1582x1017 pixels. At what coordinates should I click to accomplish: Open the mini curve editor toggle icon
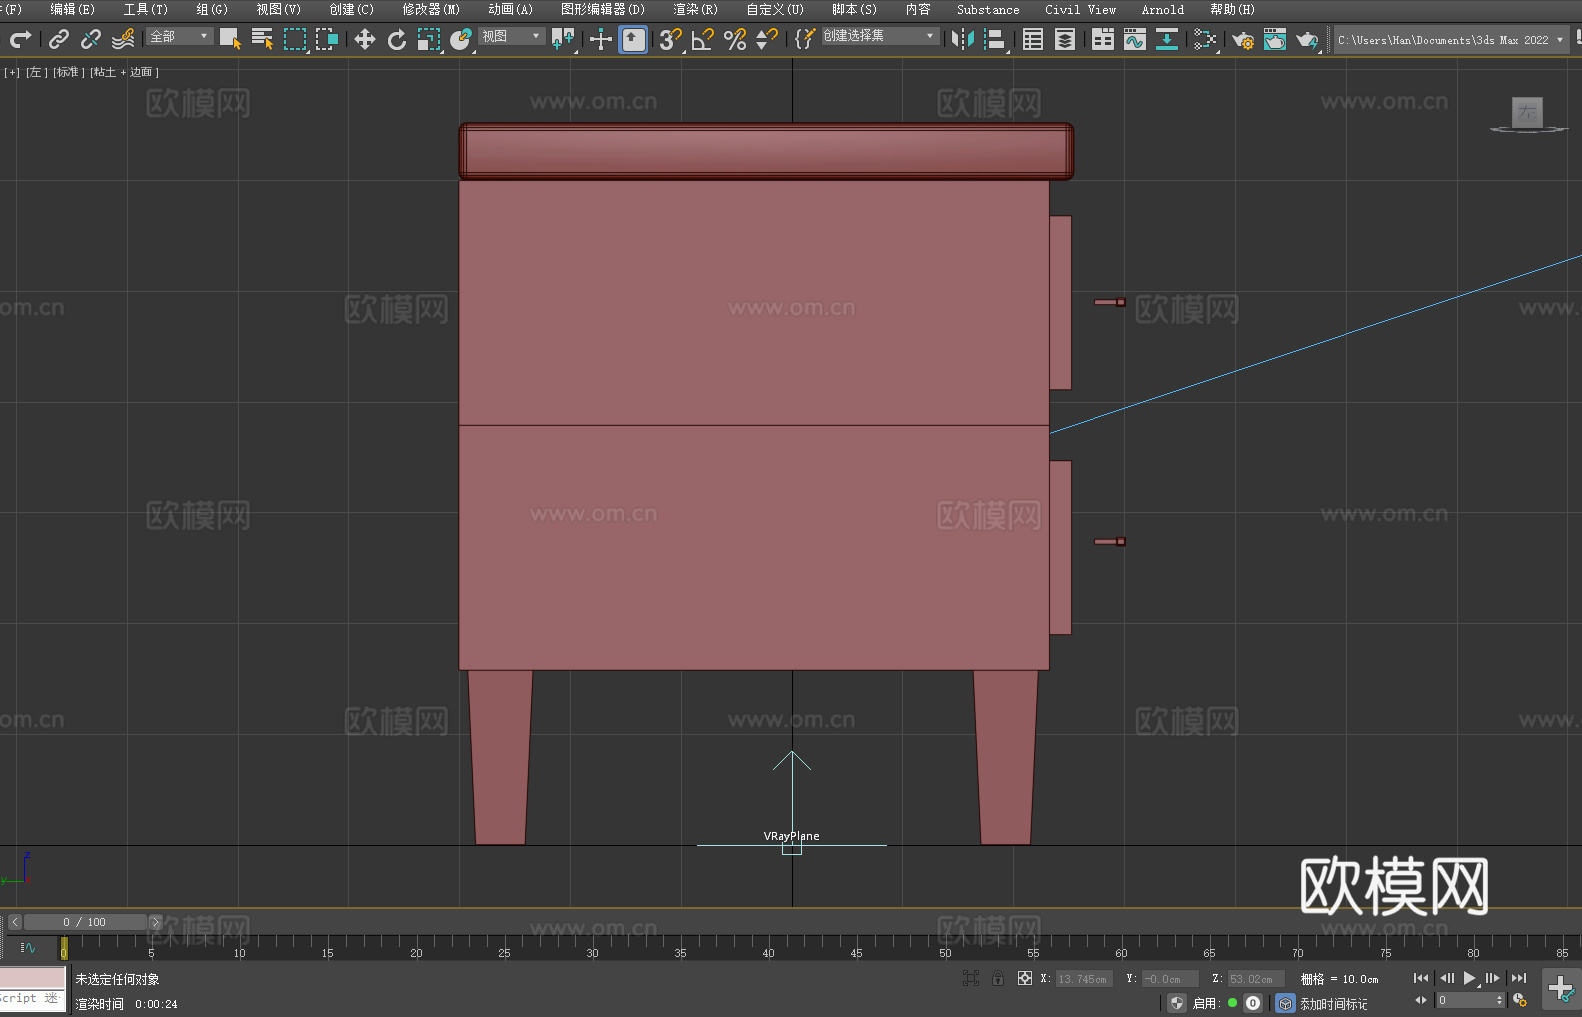(28, 947)
